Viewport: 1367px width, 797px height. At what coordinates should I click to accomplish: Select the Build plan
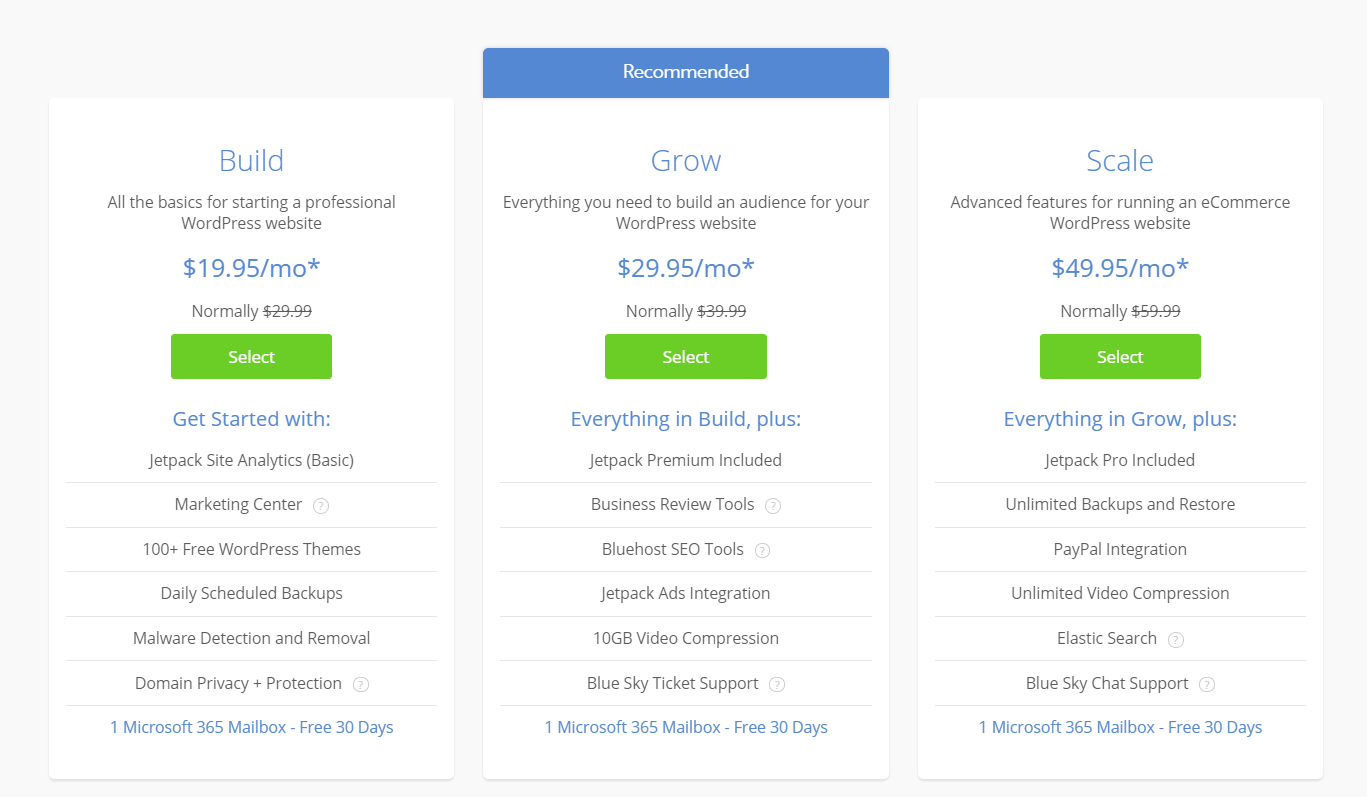[x=251, y=357]
